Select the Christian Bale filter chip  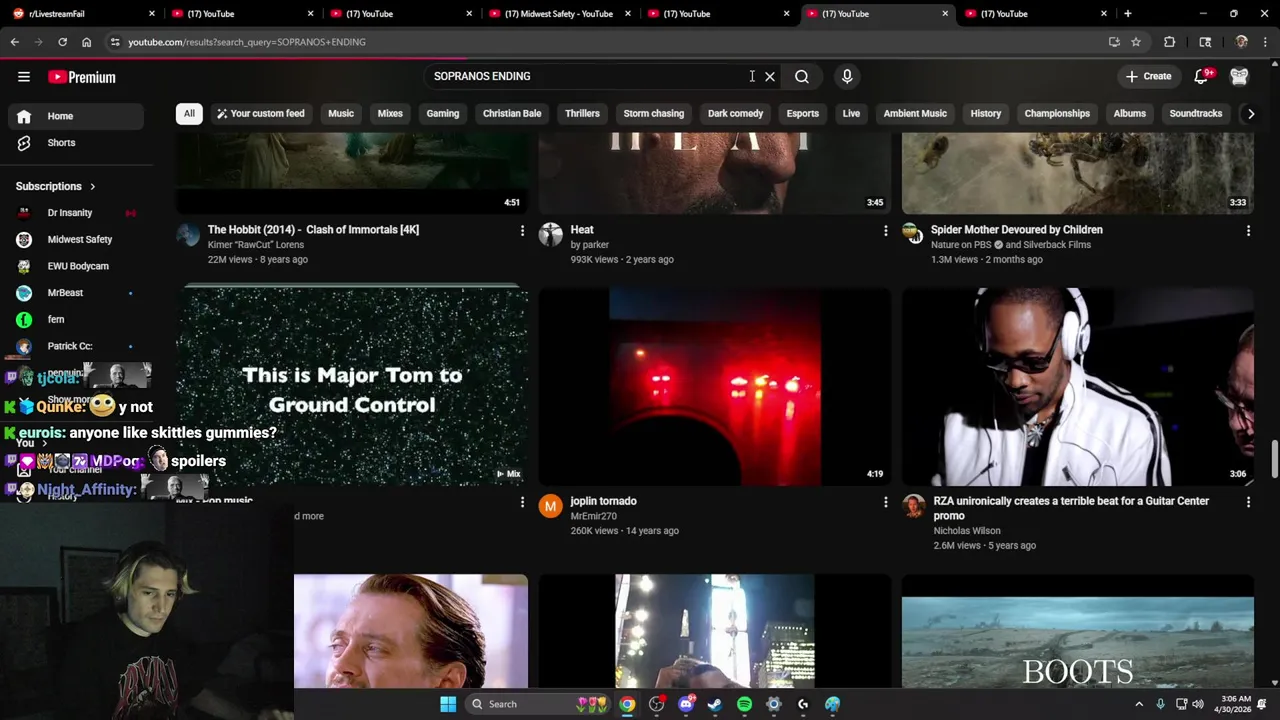(x=512, y=113)
